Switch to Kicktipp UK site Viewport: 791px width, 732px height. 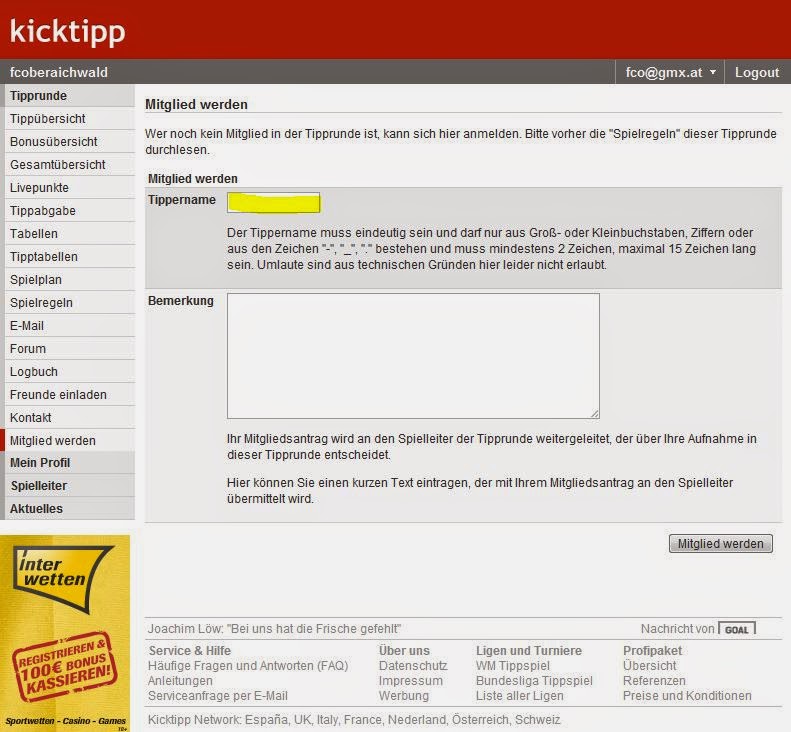[x=302, y=719]
